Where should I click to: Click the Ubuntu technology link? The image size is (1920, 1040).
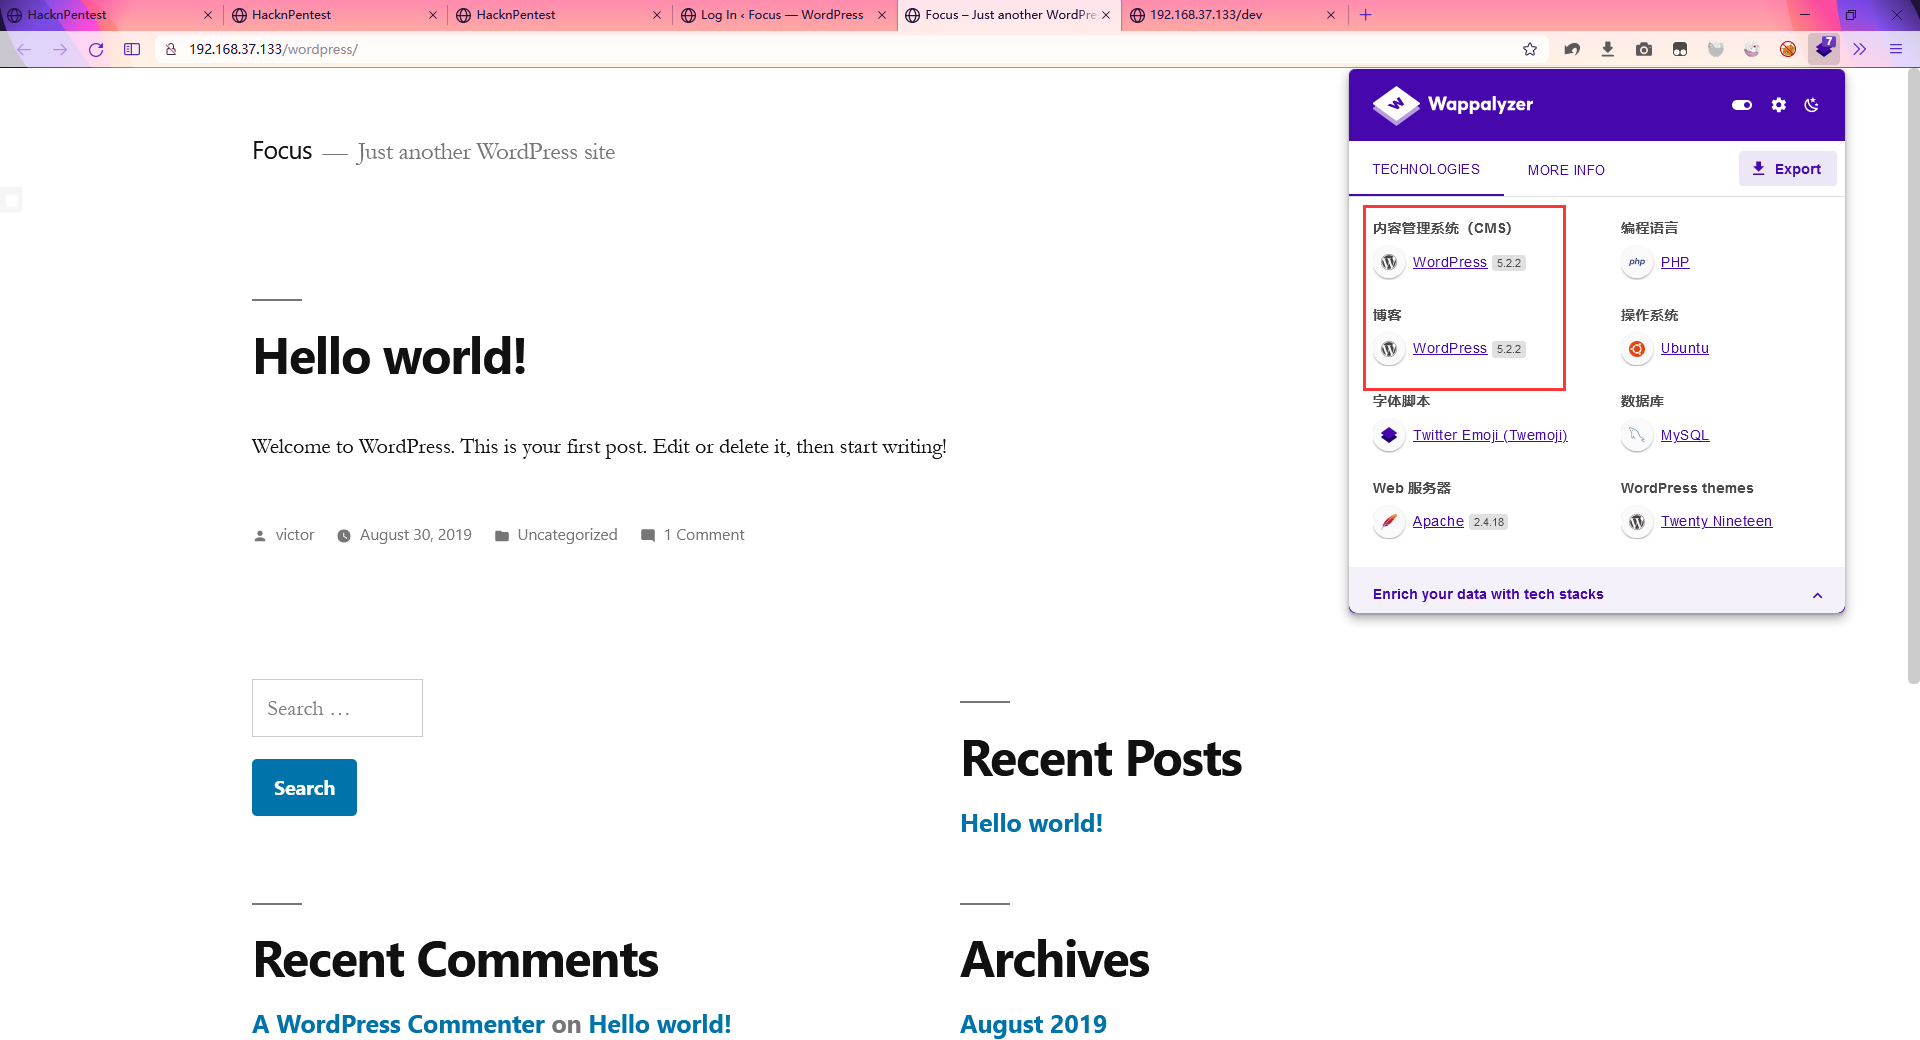click(x=1685, y=348)
